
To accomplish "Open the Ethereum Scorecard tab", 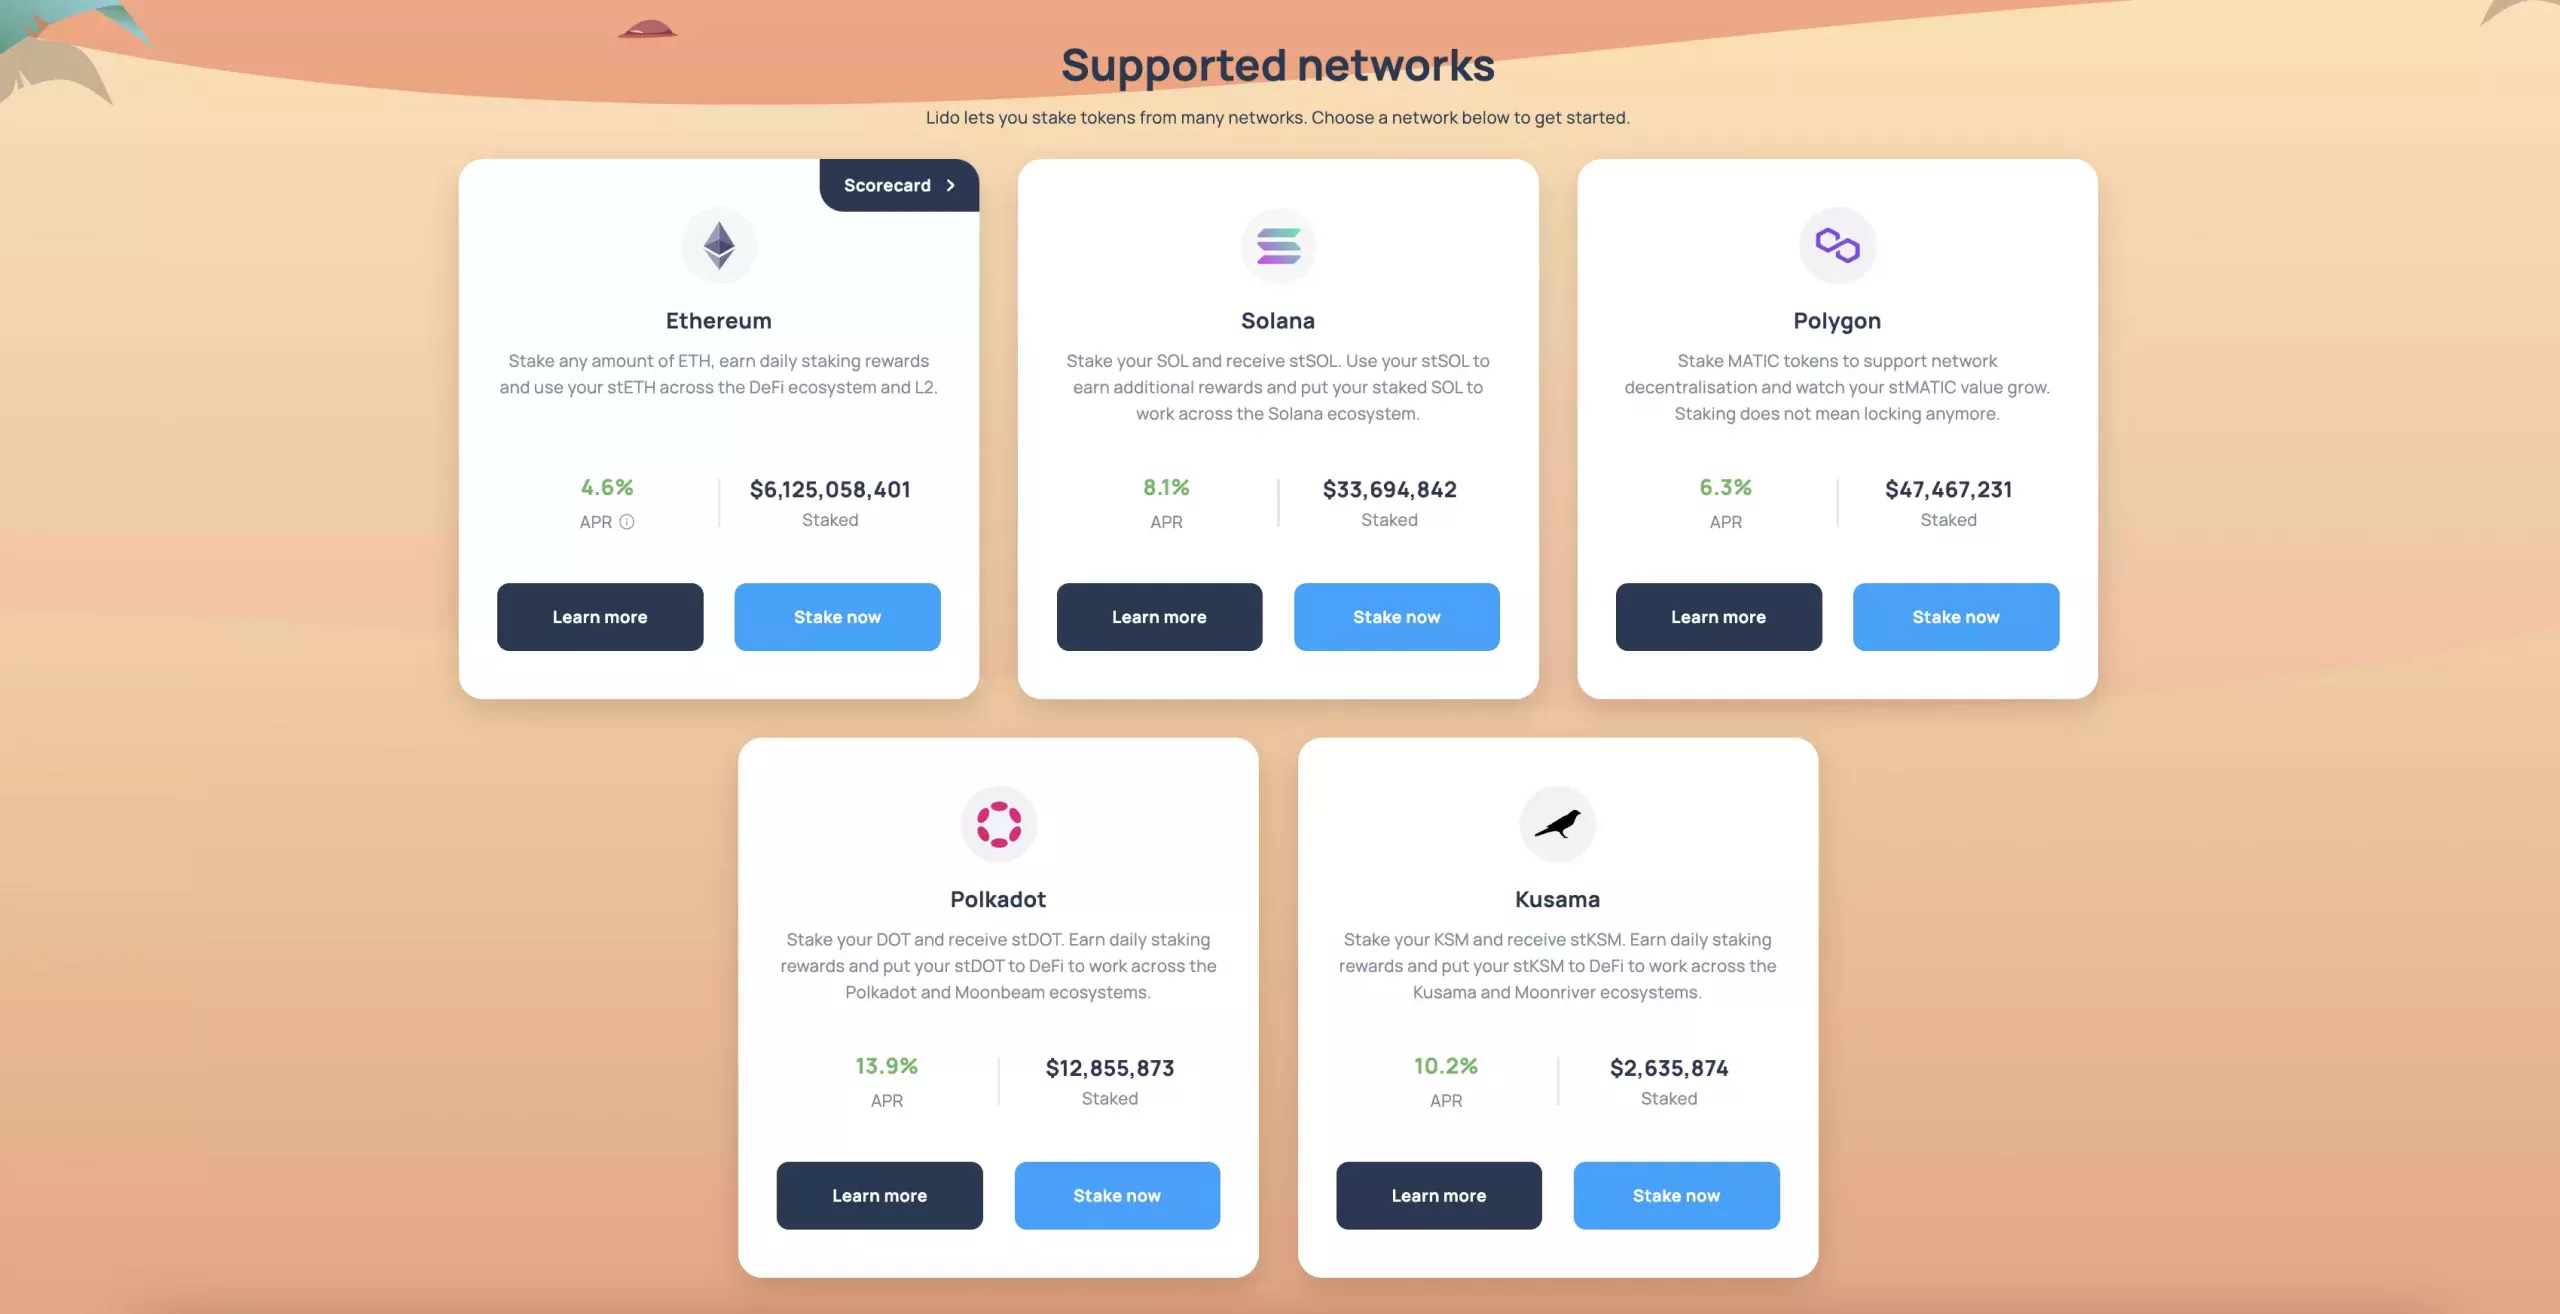I will click(899, 186).
